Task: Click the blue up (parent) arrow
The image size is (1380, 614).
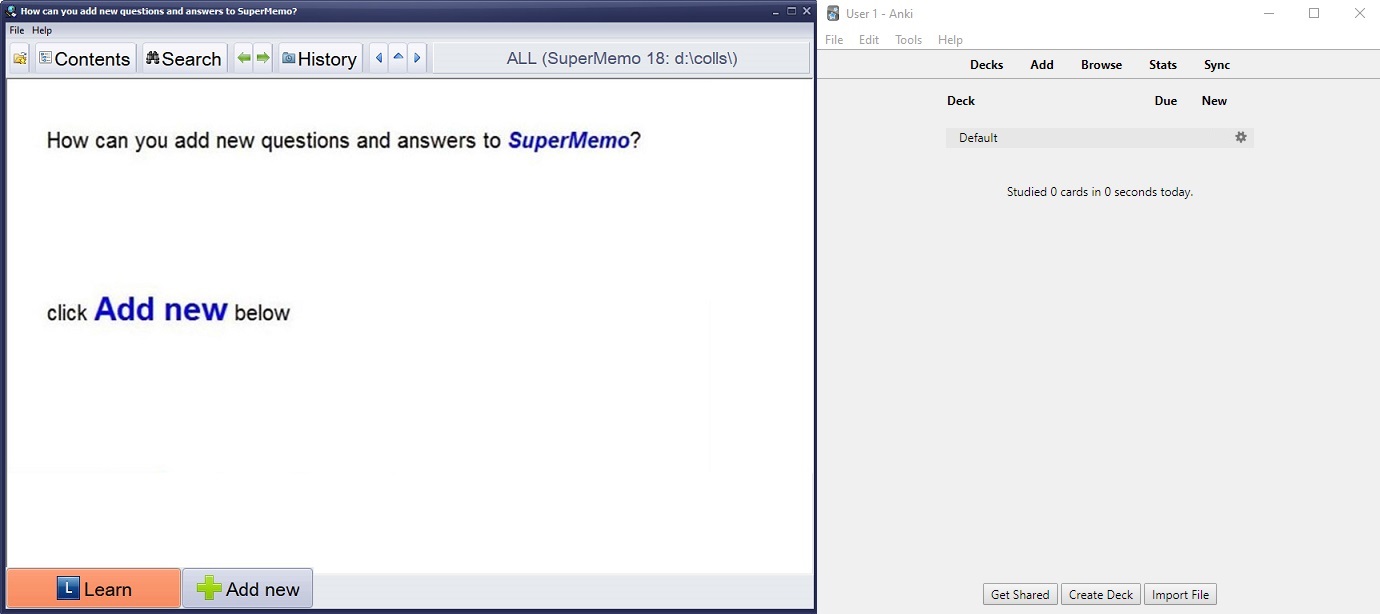Action: tap(398, 58)
